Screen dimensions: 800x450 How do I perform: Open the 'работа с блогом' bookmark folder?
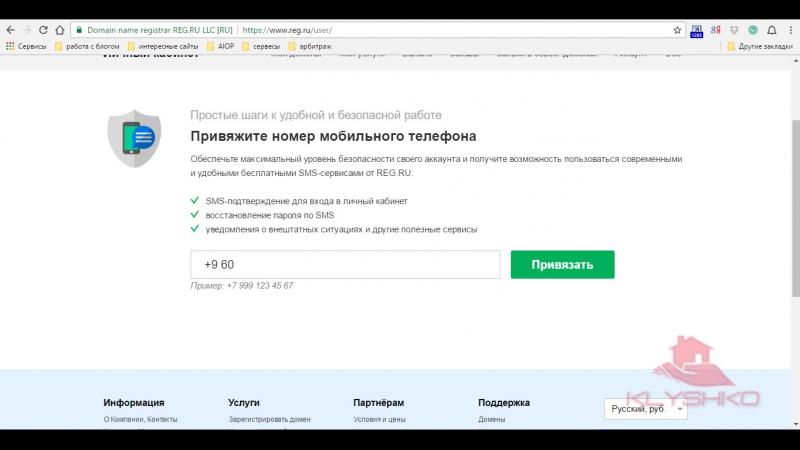pyautogui.click(x=87, y=46)
